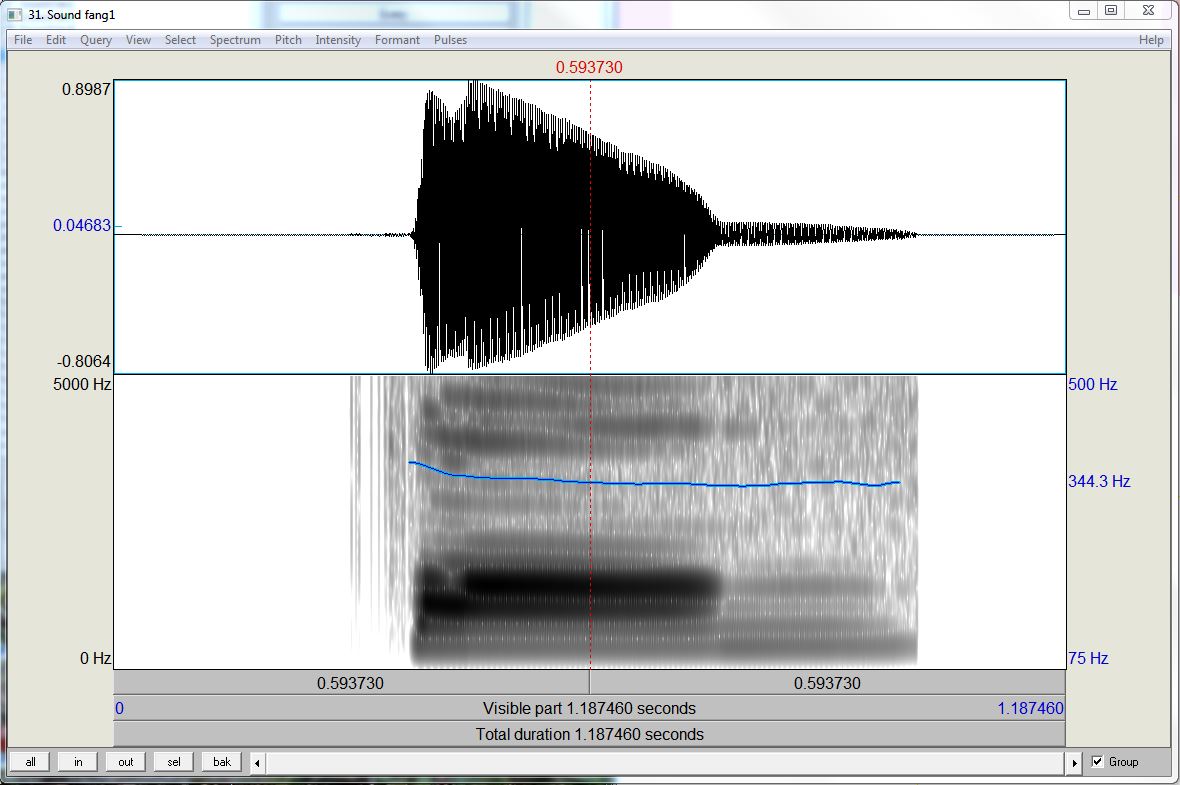Click the 75 Hz pitch floor label

click(1088, 658)
